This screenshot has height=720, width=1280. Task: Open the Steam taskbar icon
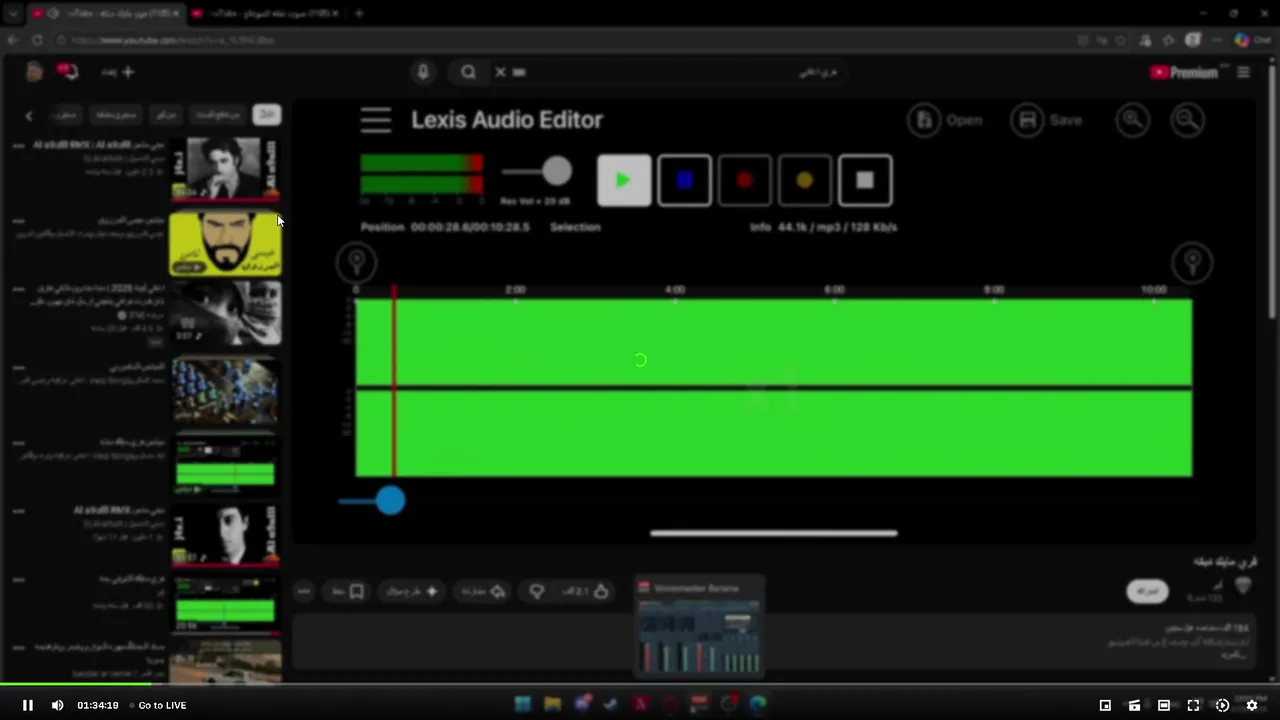pyautogui.click(x=611, y=705)
